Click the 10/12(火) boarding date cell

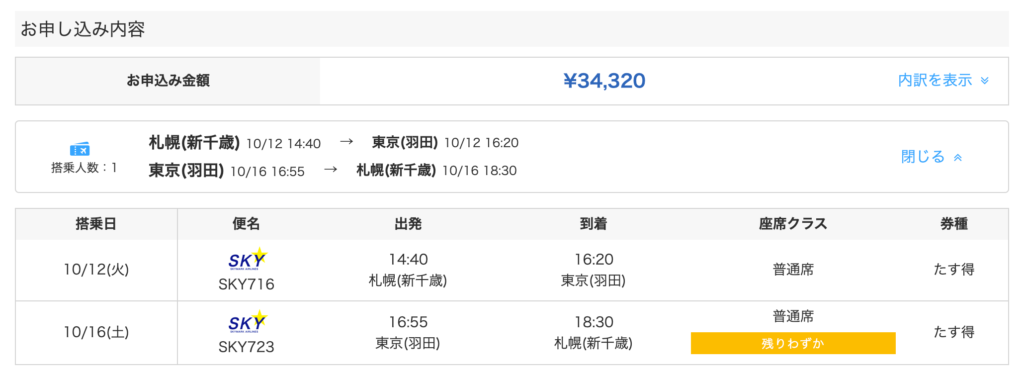pyautogui.click(x=96, y=270)
